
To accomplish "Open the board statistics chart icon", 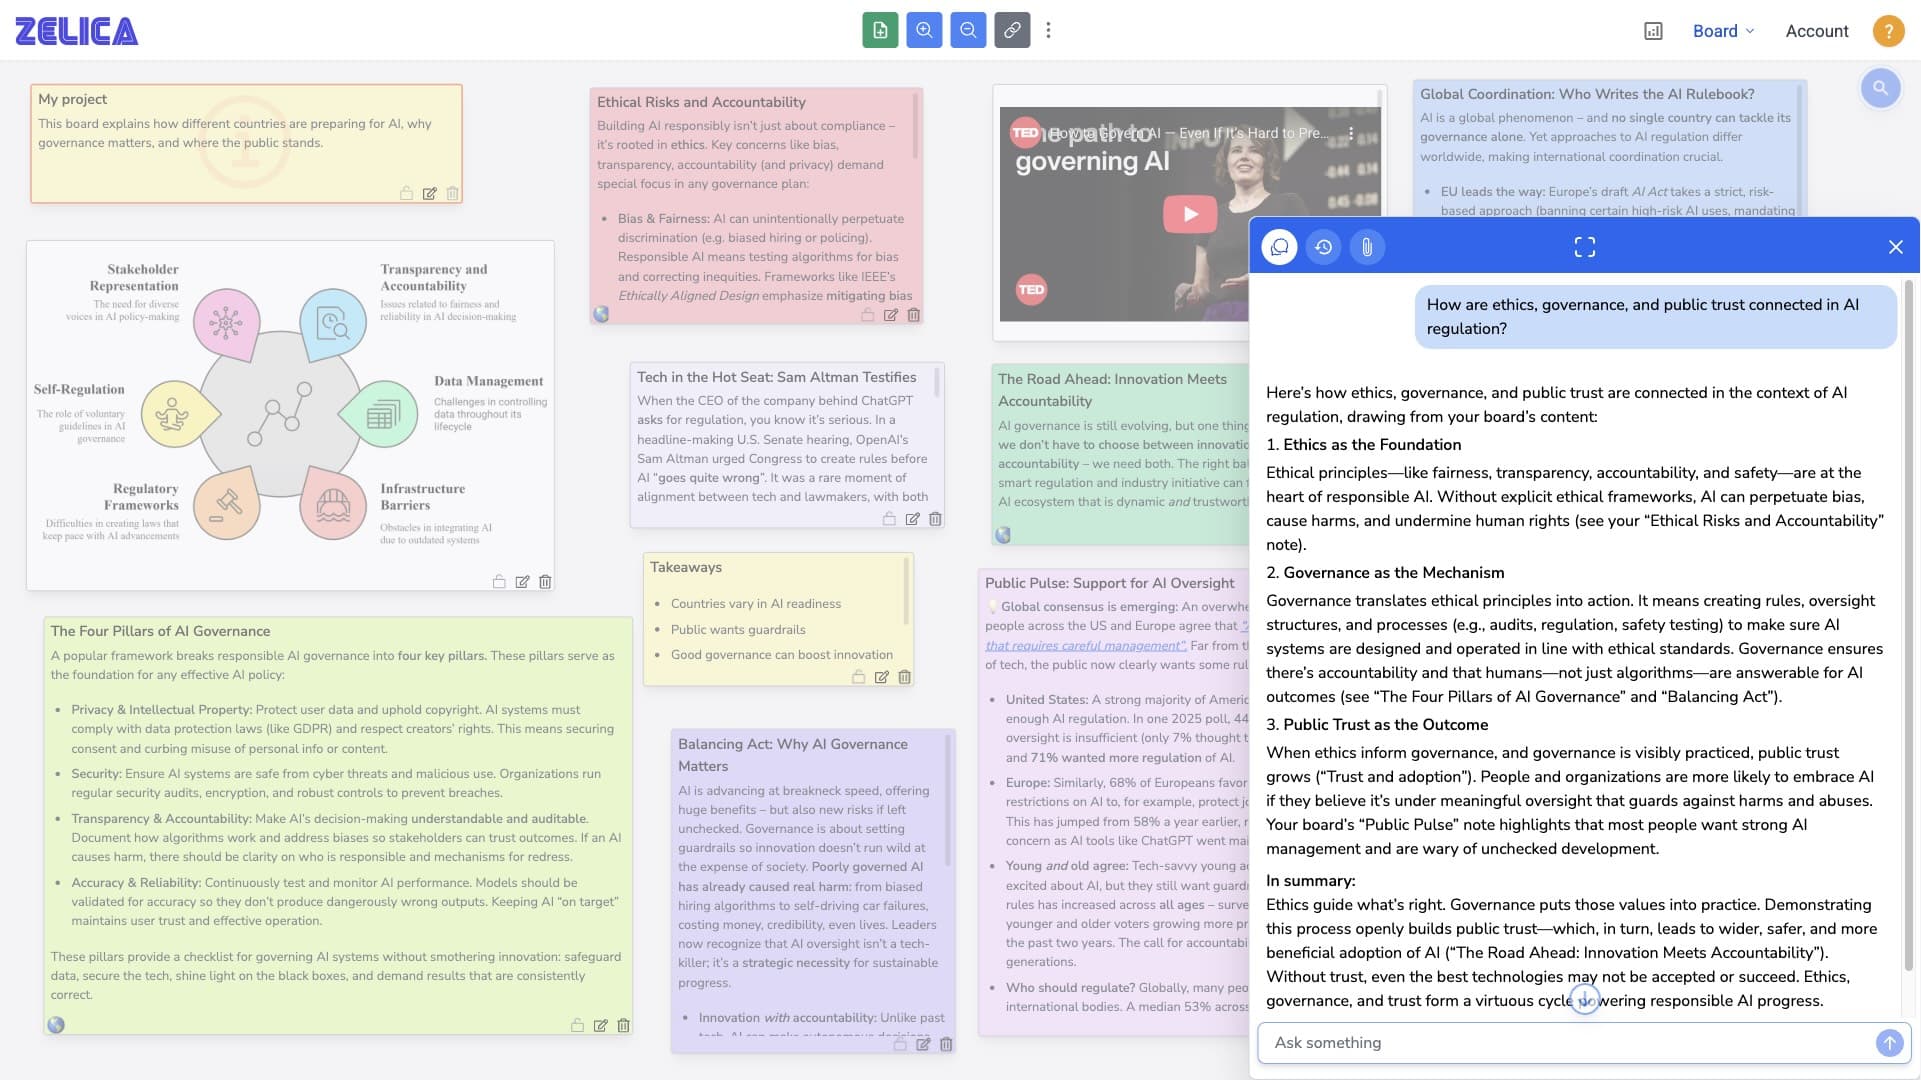I will [1653, 31].
